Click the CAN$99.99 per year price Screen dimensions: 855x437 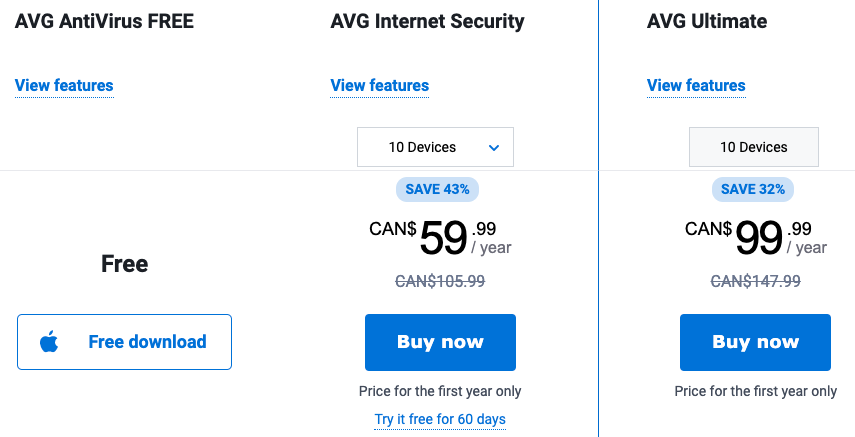click(756, 237)
